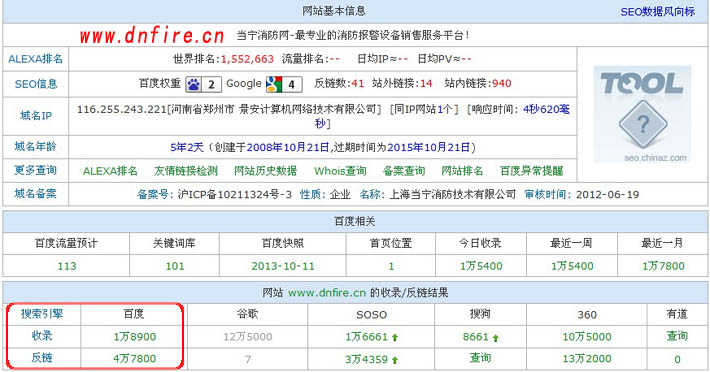The height and width of the screenshot is (372, 710).
Task: Open the 备案查询 link
Action: point(404,171)
